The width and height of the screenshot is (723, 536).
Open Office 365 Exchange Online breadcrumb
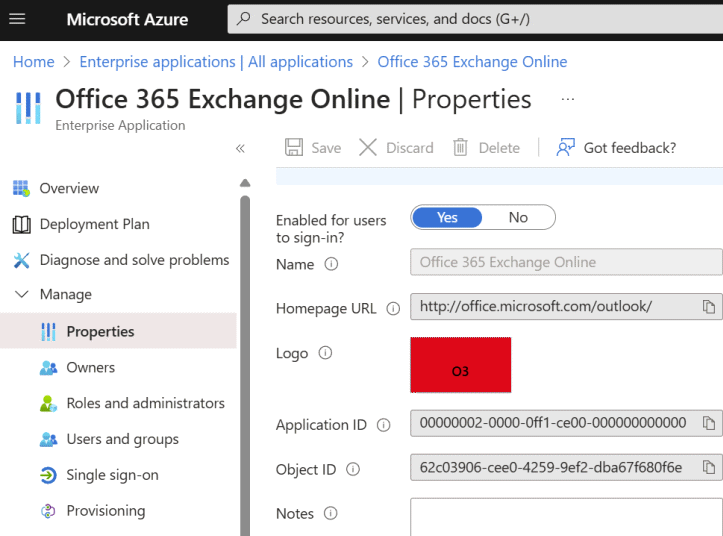[472, 62]
